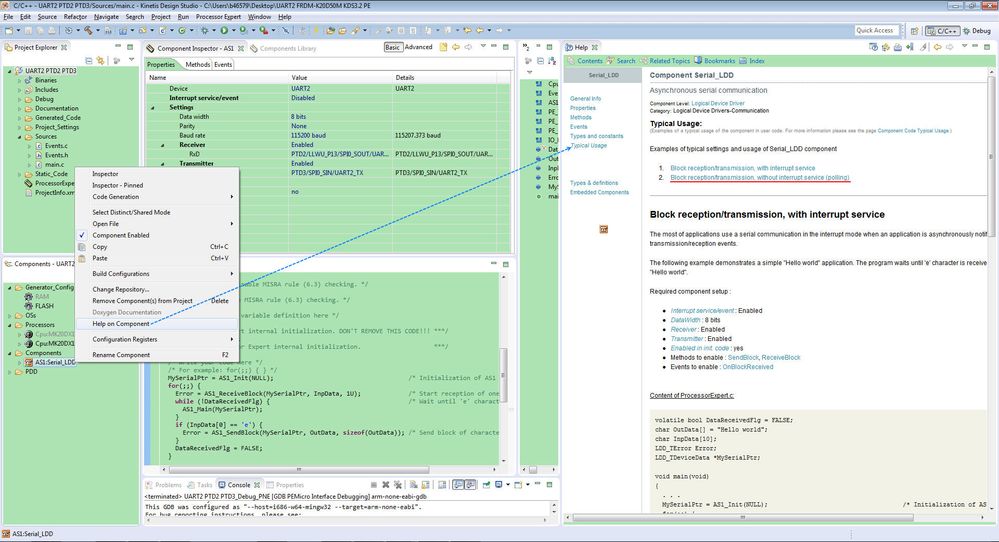Open the Related Topics help link
This screenshot has width=999, height=542.
[x=666, y=61]
